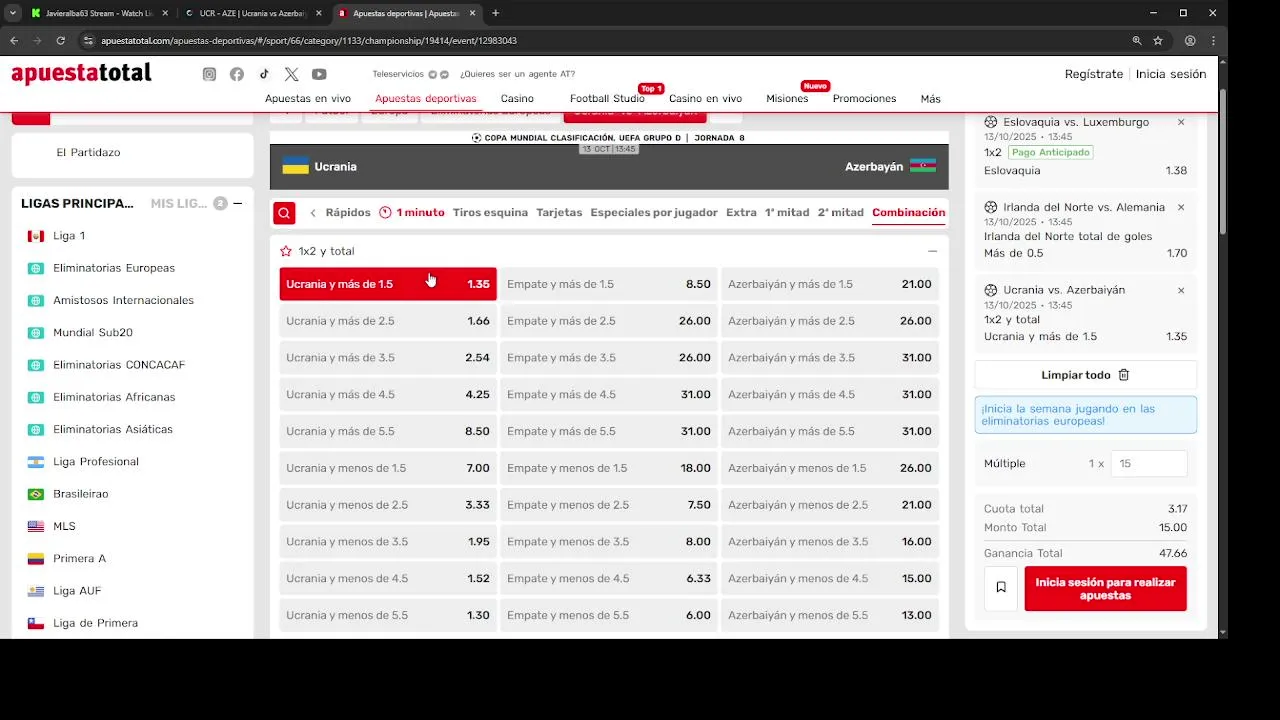
Task: Remove Irlanda del Norte vs. Alemania bet
Action: click(x=1181, y=207)
